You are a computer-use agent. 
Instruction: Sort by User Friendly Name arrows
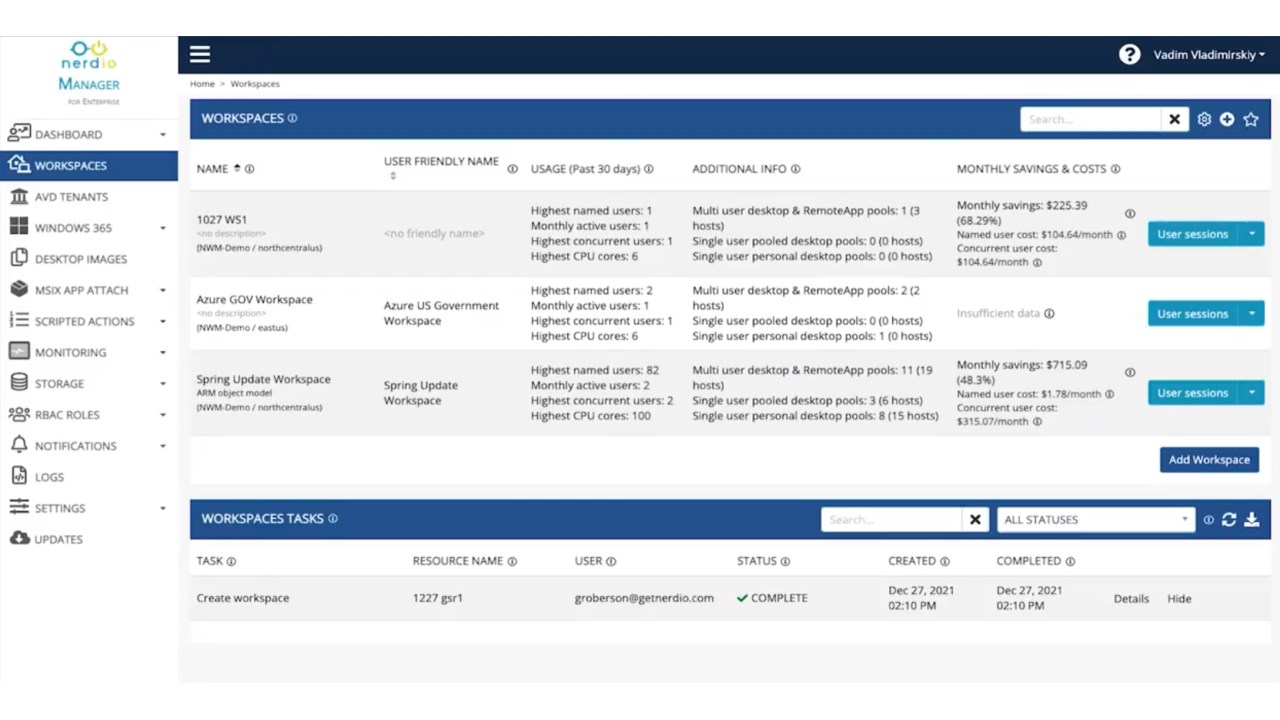(393, 176)
